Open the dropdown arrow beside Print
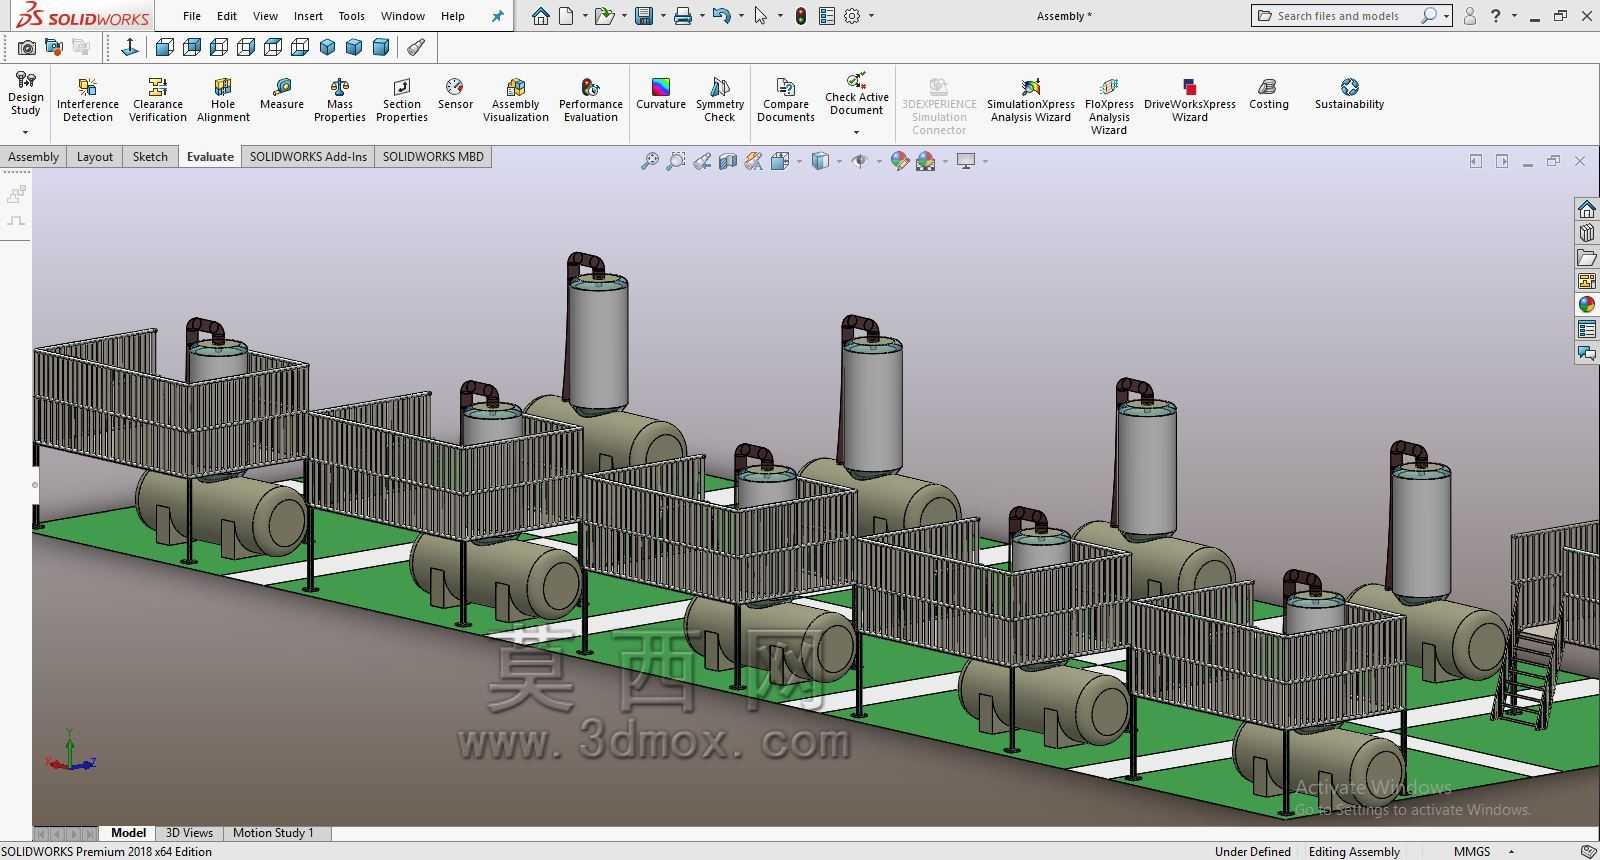This screenshot has height=860, width=1600. coord(701,16)
